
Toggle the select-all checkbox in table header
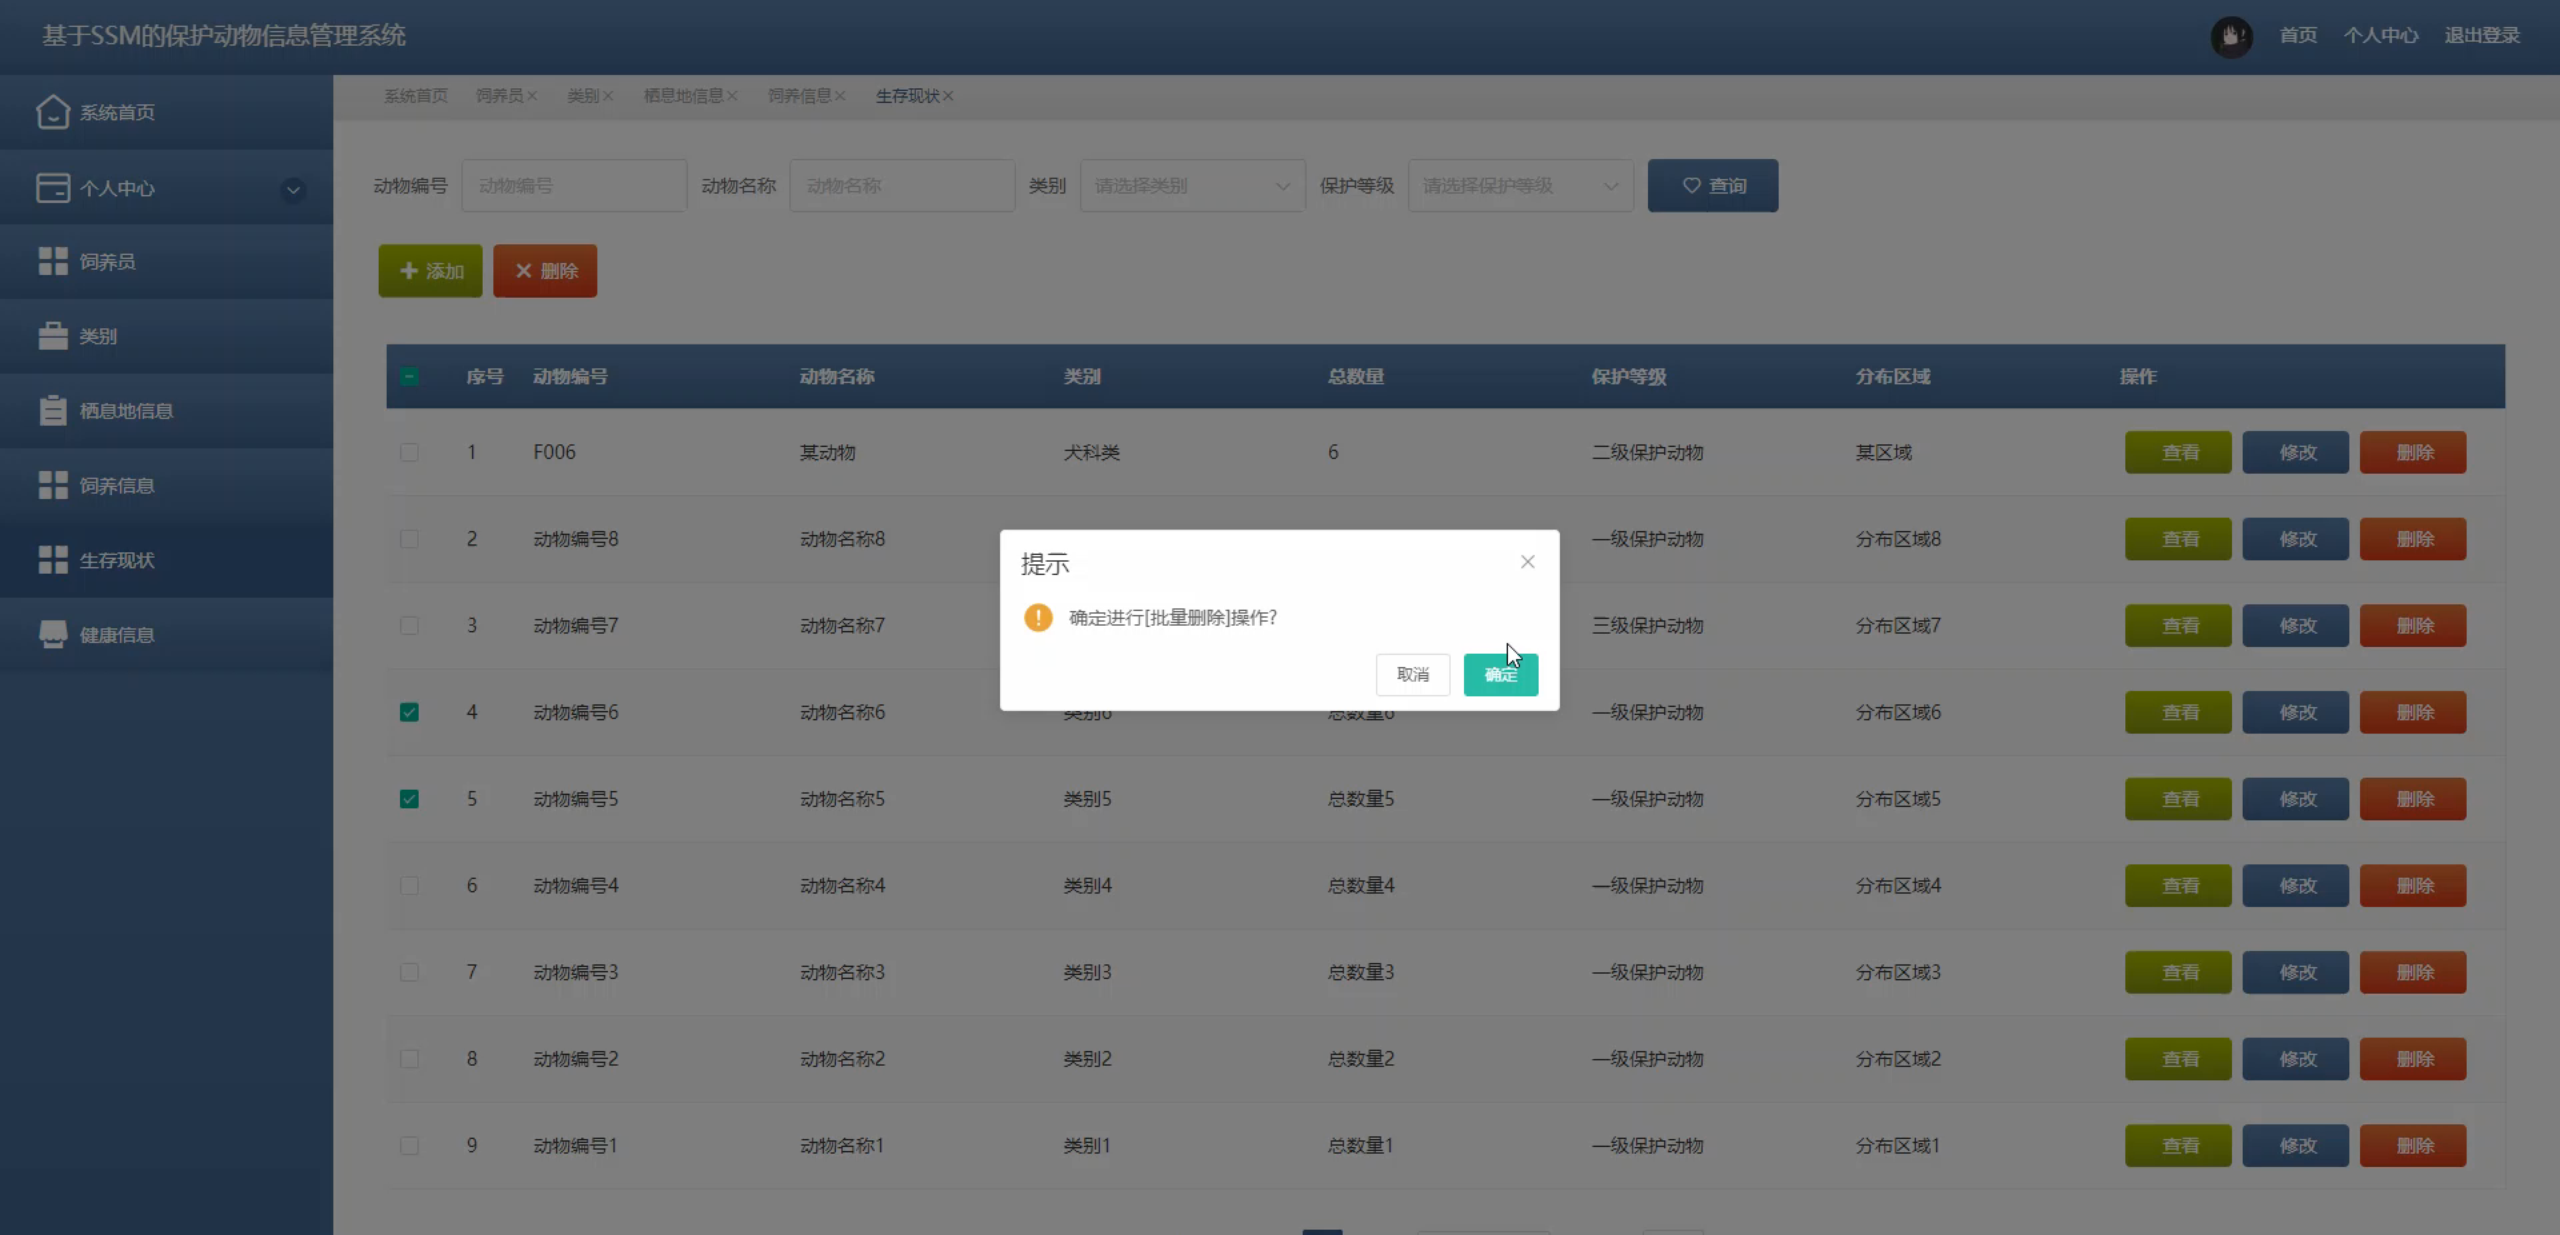pos(409,377)
